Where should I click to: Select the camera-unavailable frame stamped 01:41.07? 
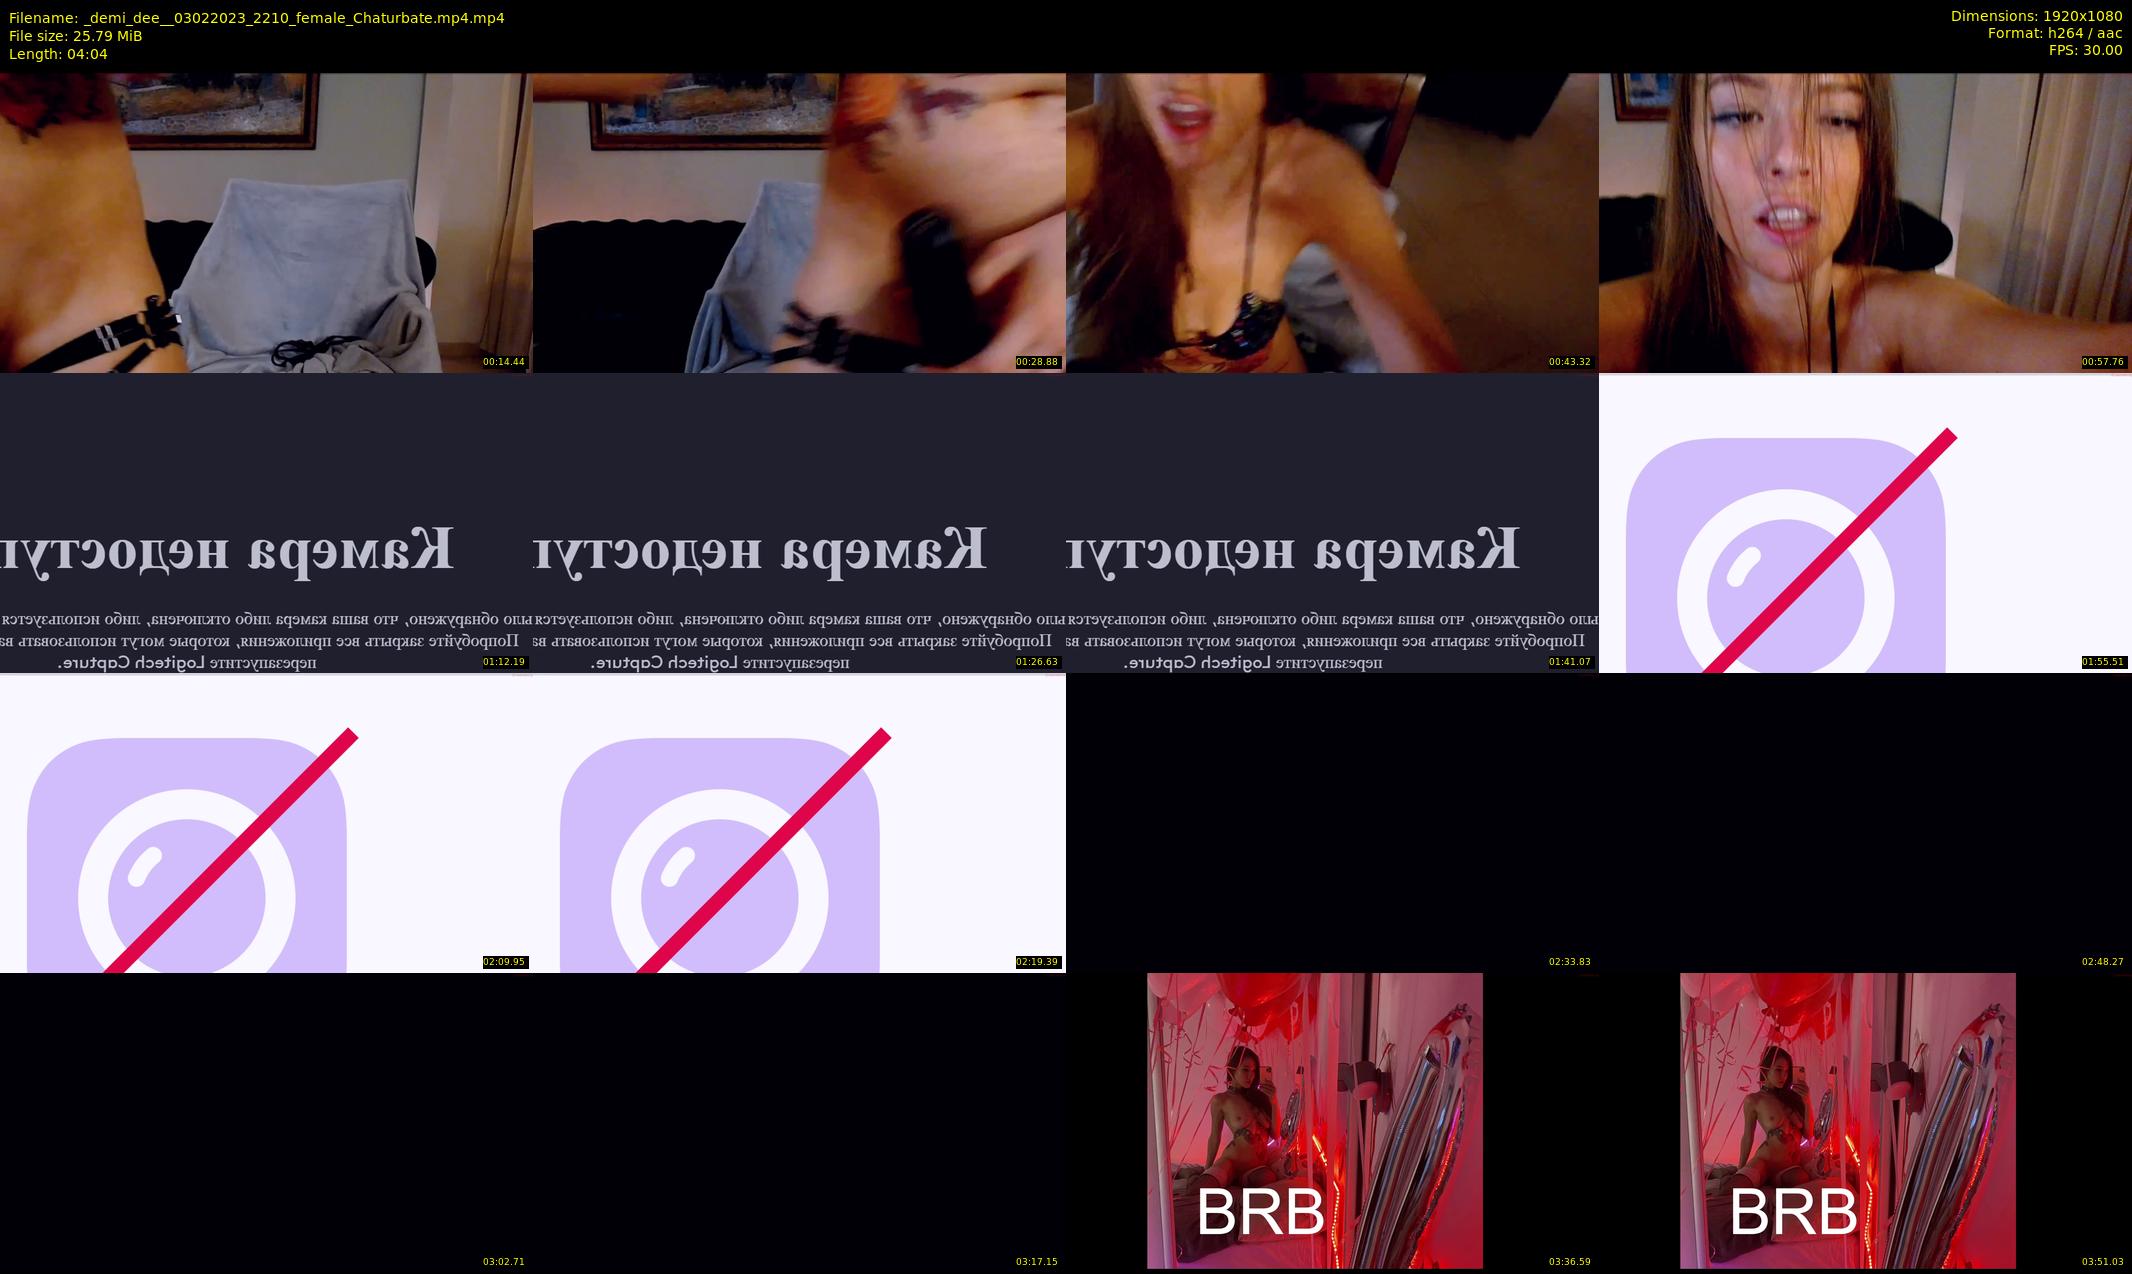pos(1332,523)
